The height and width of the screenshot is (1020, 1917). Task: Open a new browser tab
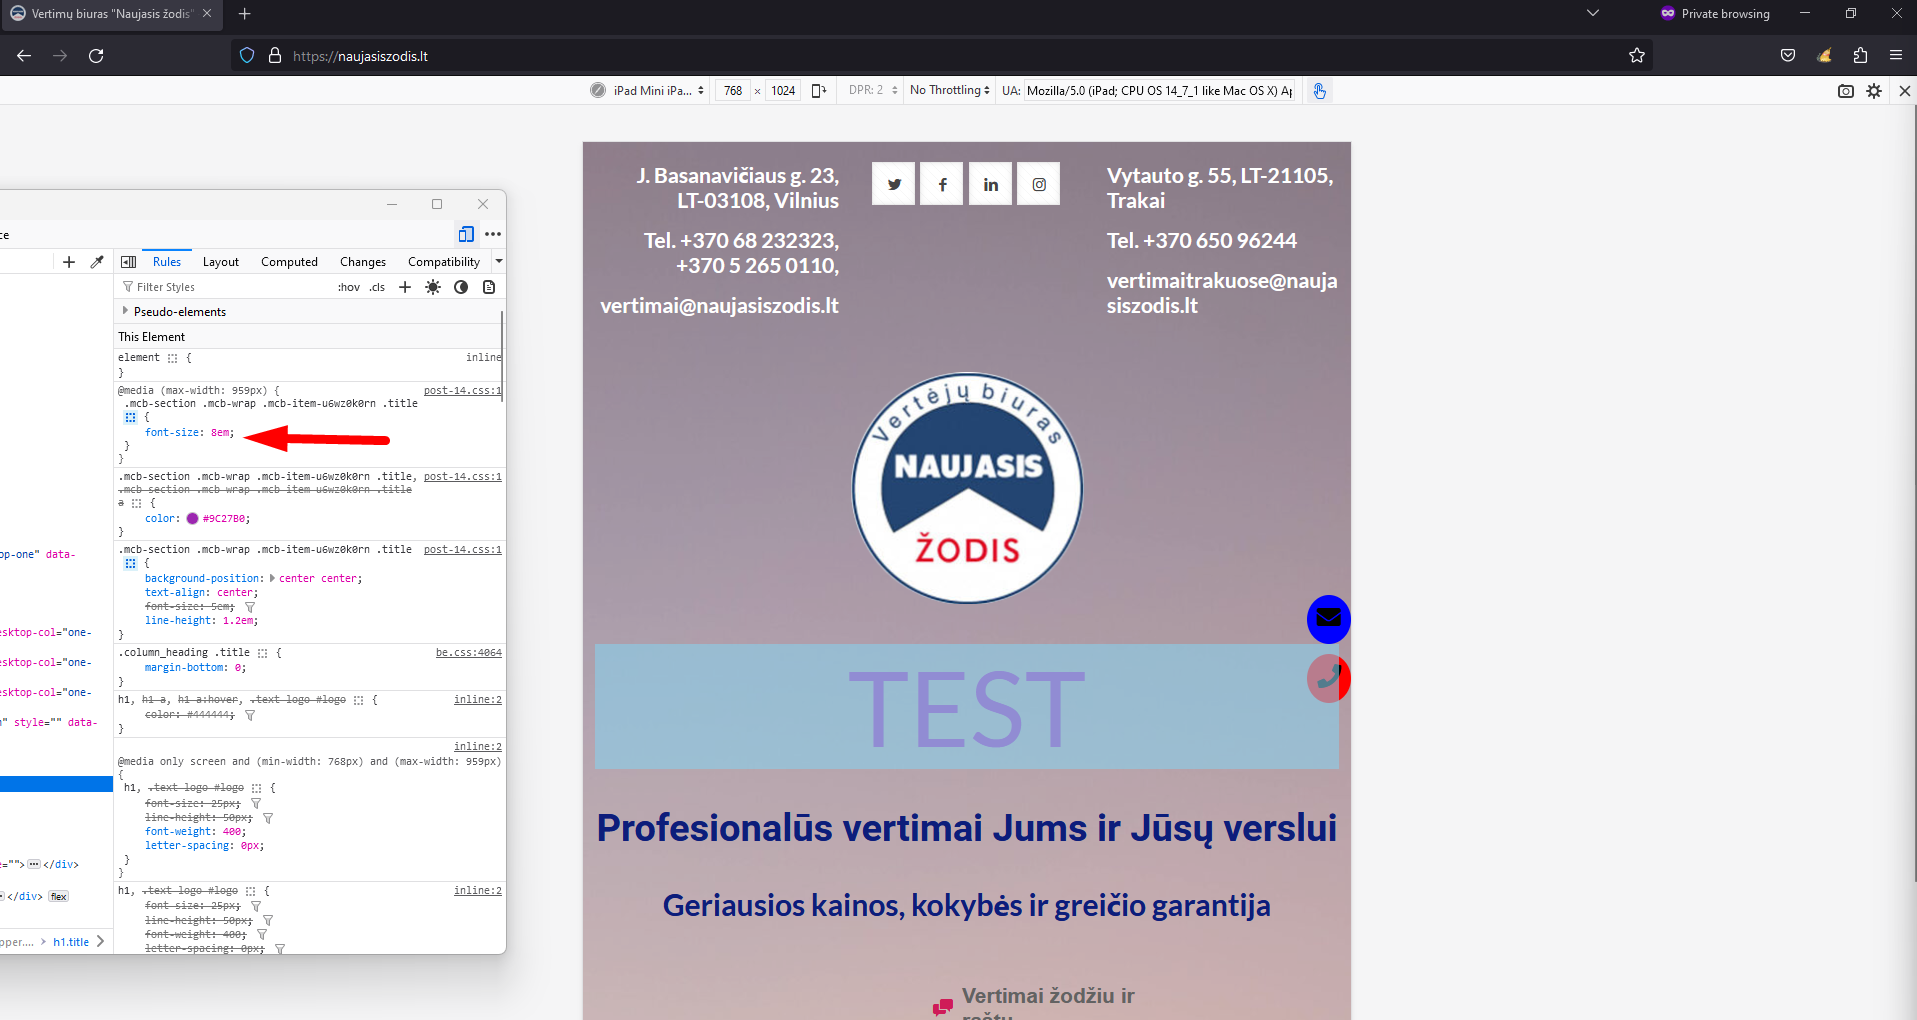pyautogui.click(x=245, y=14)
